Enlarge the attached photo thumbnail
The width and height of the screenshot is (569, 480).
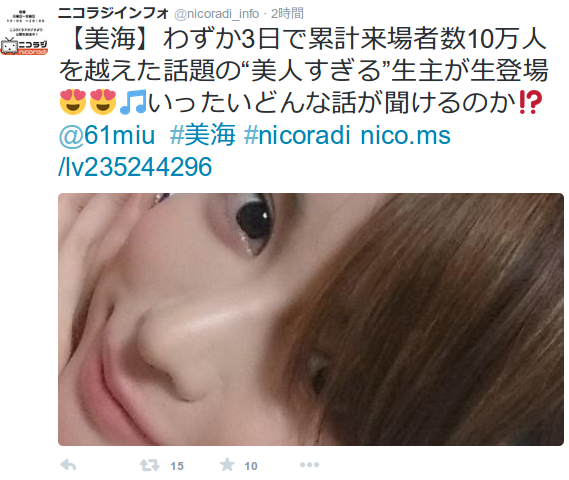coord(311,319)
